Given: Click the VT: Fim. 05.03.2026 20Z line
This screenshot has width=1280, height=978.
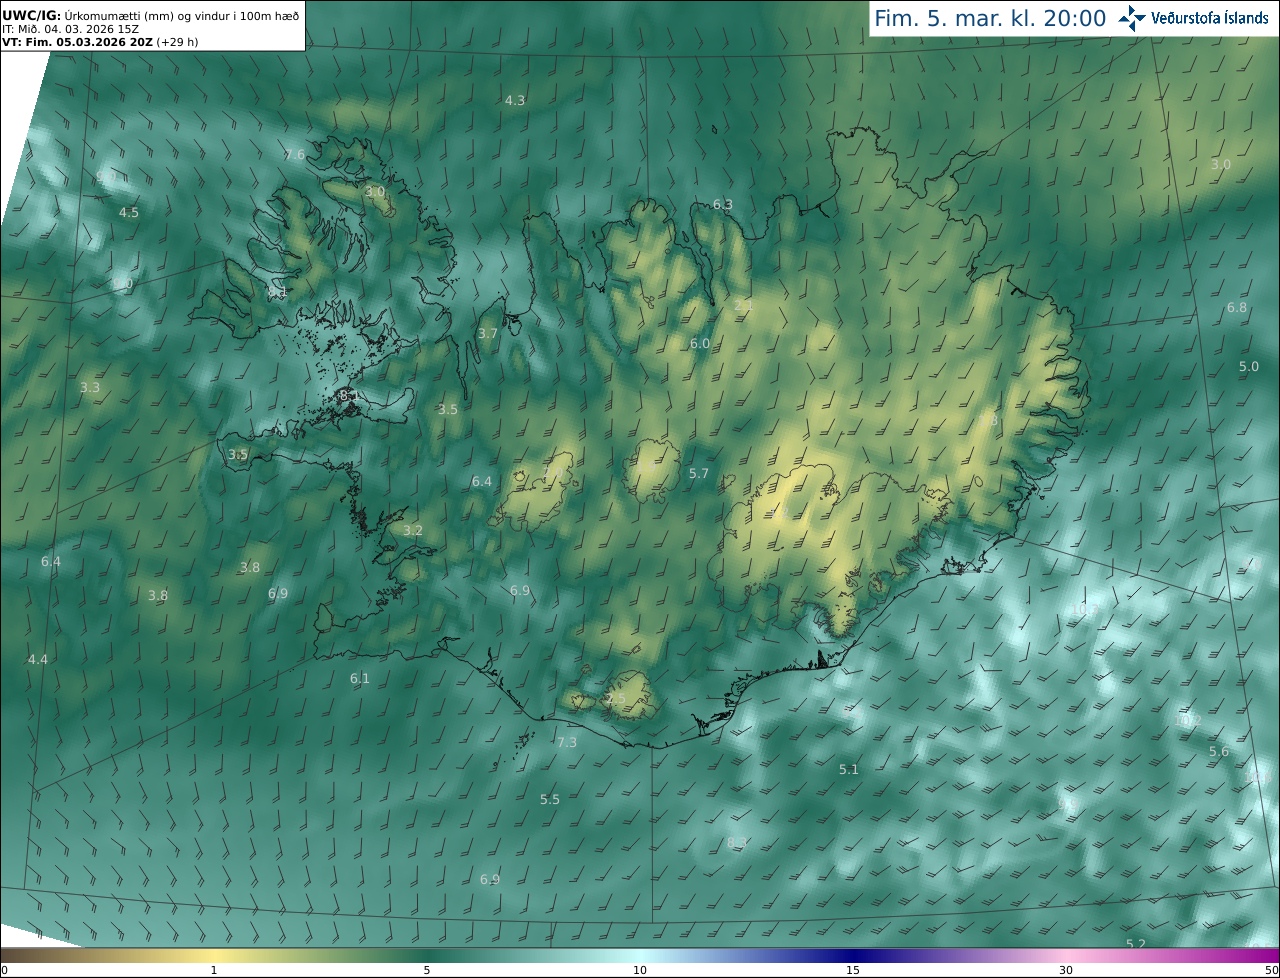Looking at the screenshot, I should (x=100, y=42).
